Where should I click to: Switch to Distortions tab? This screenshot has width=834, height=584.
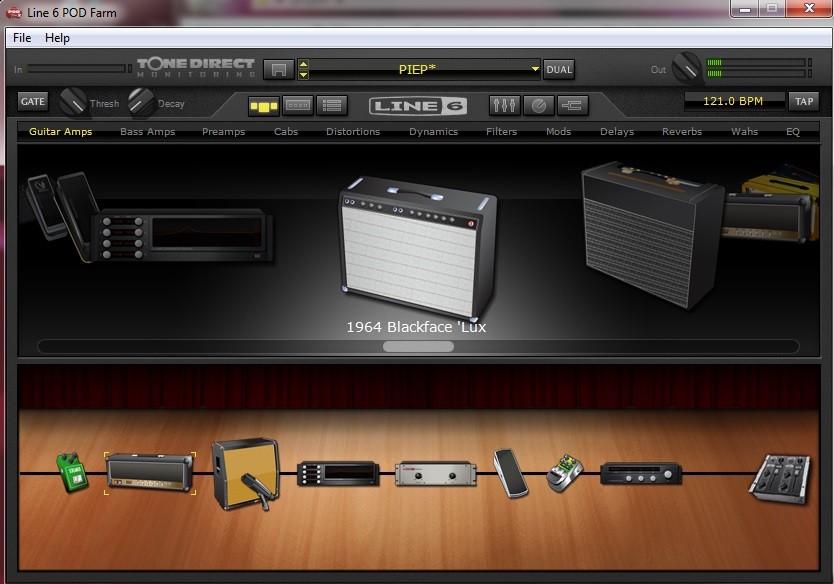353,131
